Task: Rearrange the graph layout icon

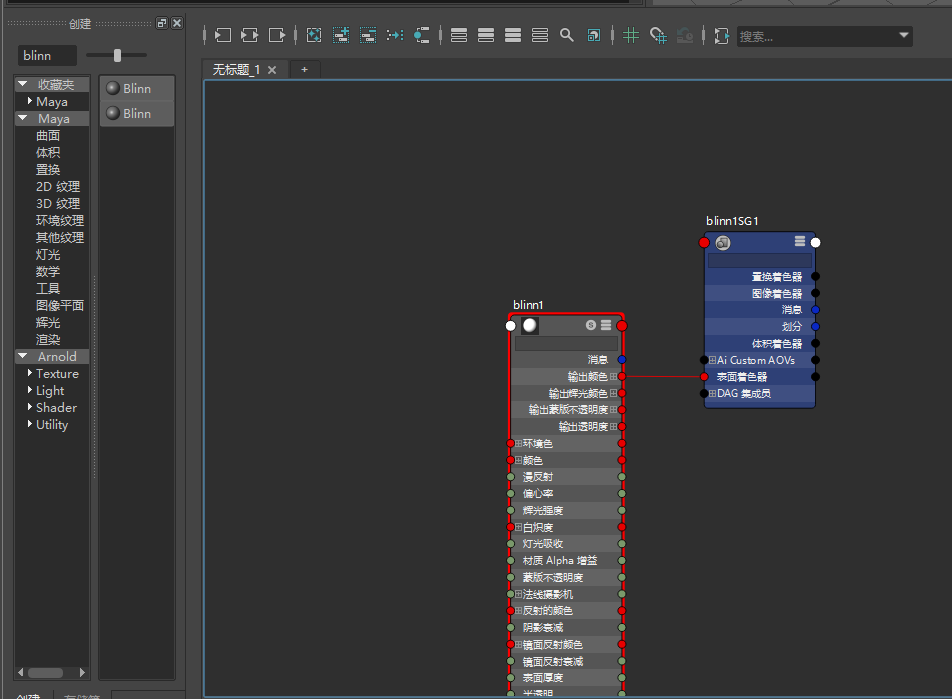Action: point(395,35)
